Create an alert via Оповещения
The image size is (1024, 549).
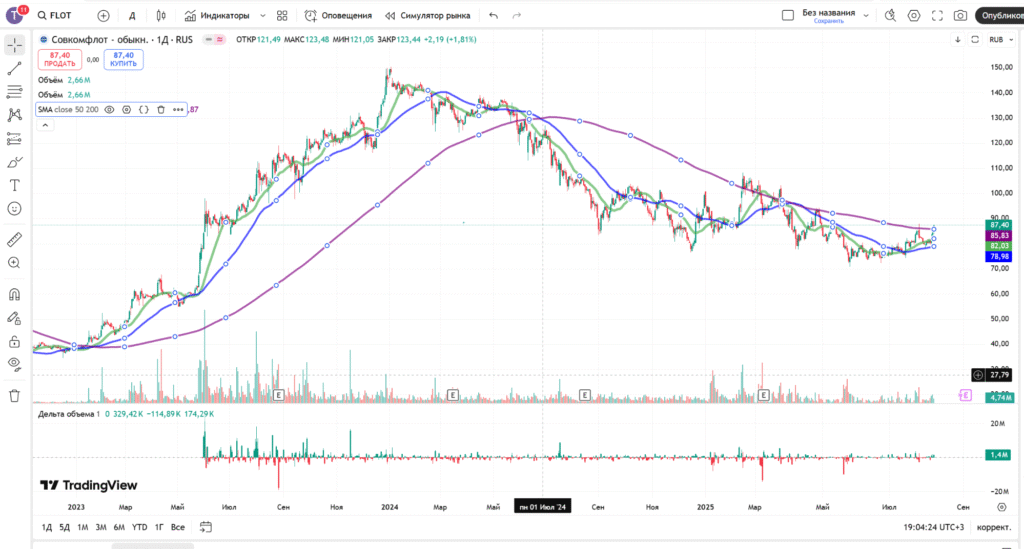click(338, 15)
